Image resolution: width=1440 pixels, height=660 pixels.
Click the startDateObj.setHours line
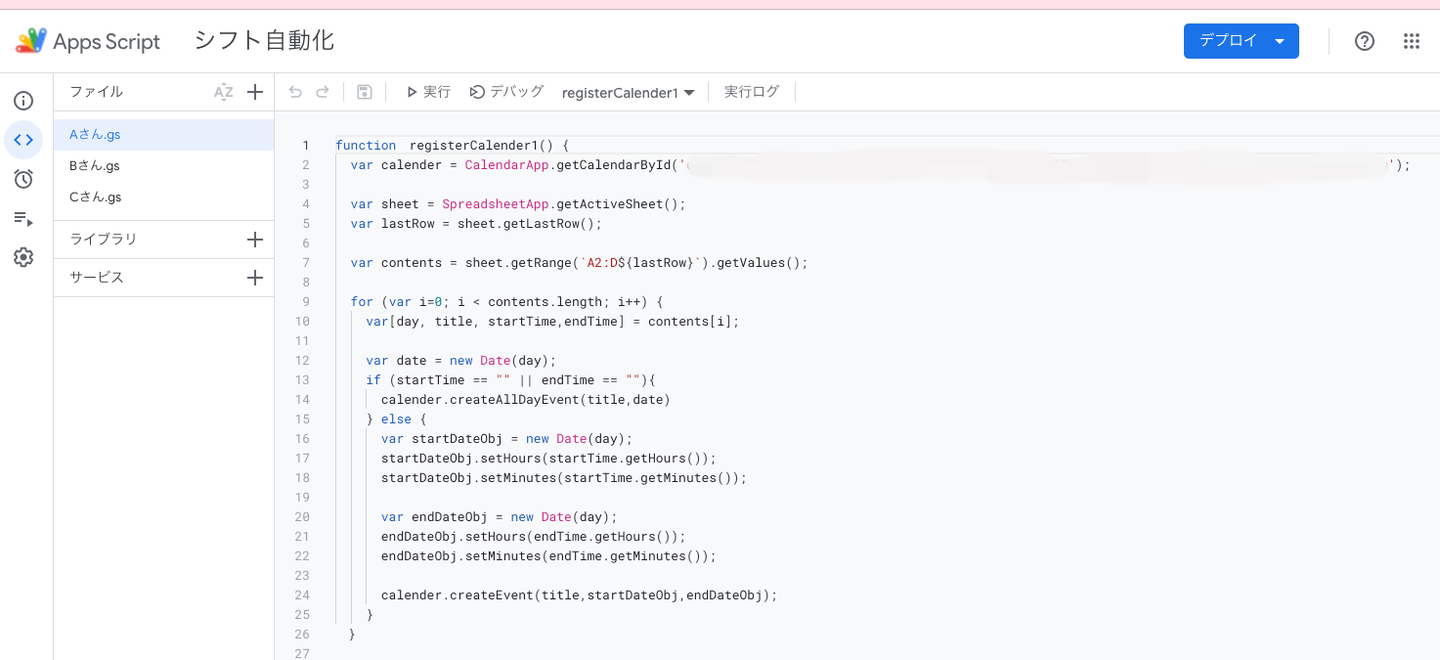click(548, 459)
